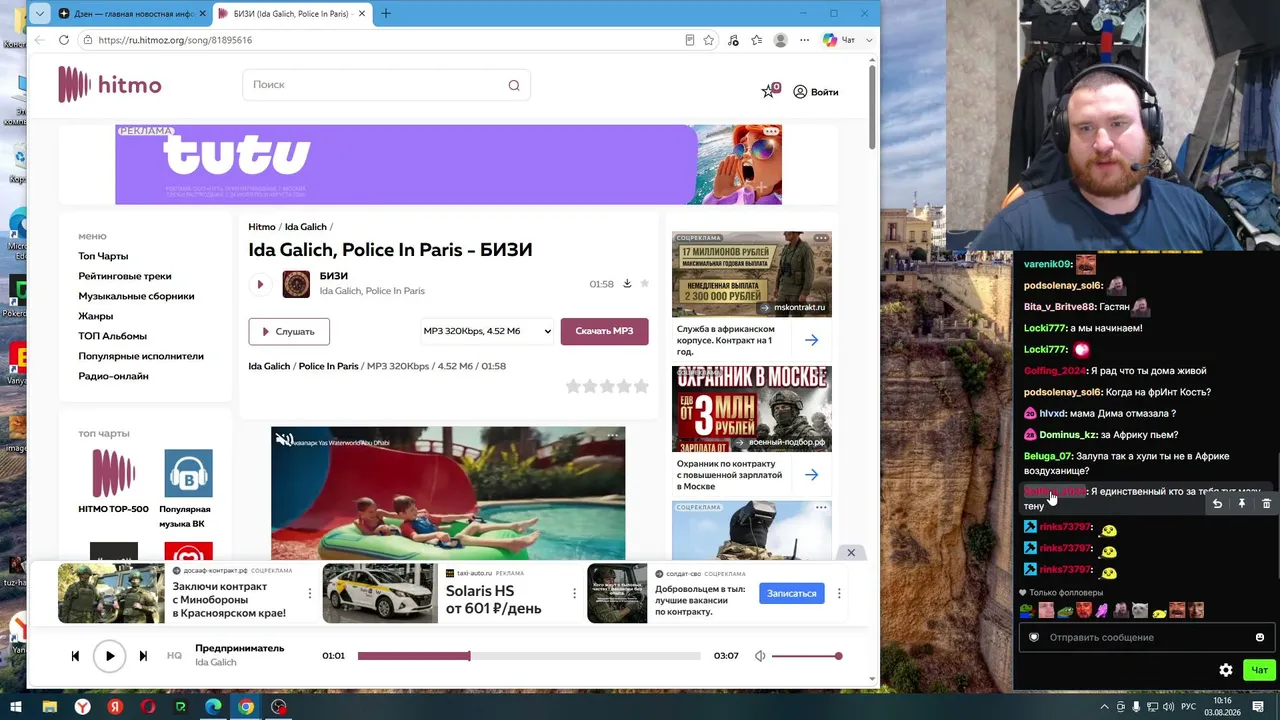Open the Copilot Чат button in browser toolbar
The image size is (1280, 720).
[838, 40]
